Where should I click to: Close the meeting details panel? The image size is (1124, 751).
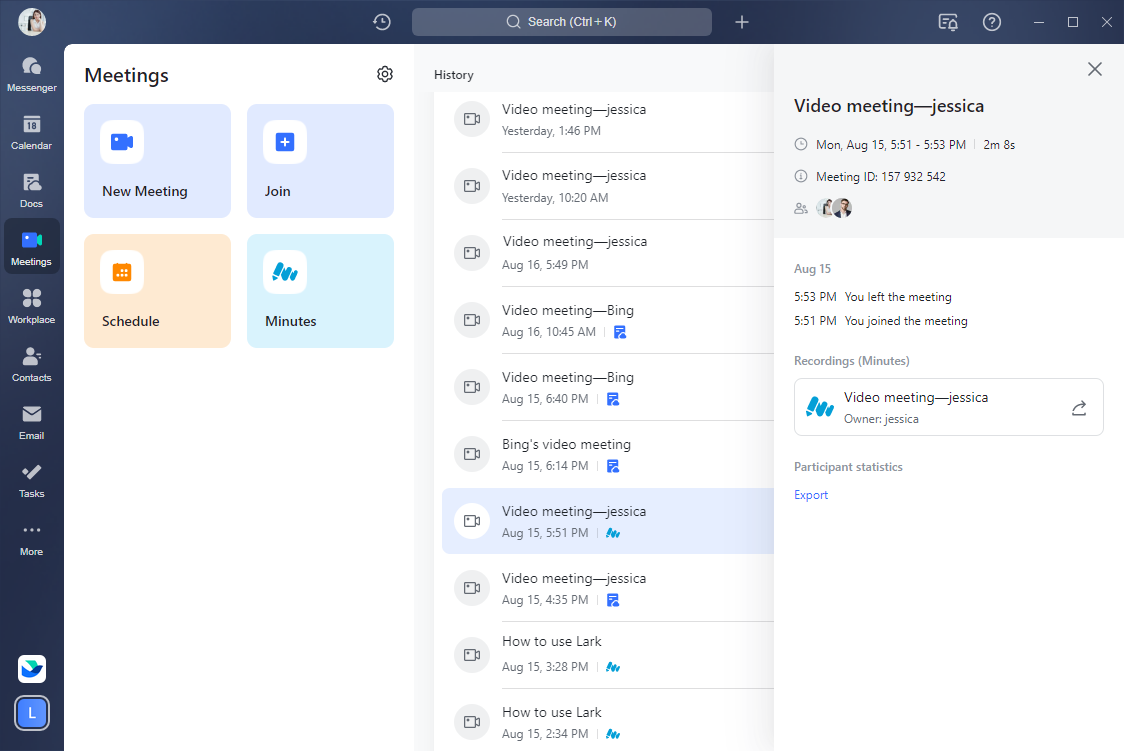click(x=1095, y=69)
